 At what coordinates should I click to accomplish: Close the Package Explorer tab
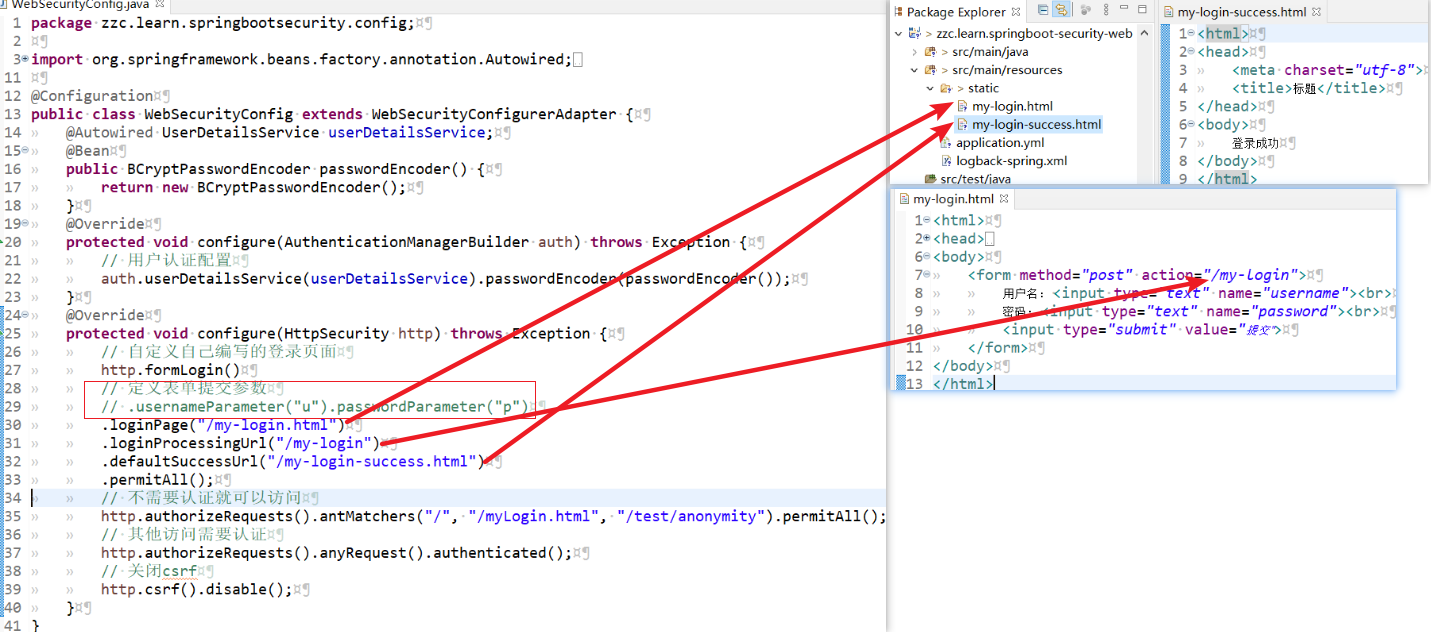click(1016, 12)
